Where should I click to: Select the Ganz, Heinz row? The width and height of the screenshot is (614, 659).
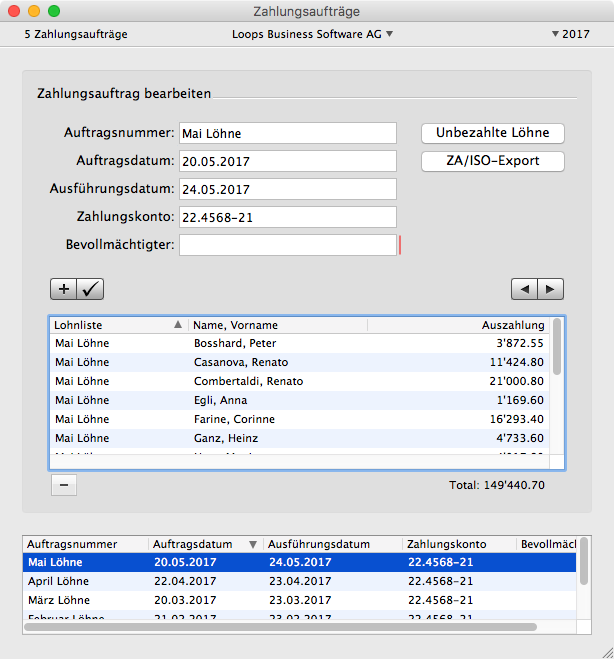point(300,438)
